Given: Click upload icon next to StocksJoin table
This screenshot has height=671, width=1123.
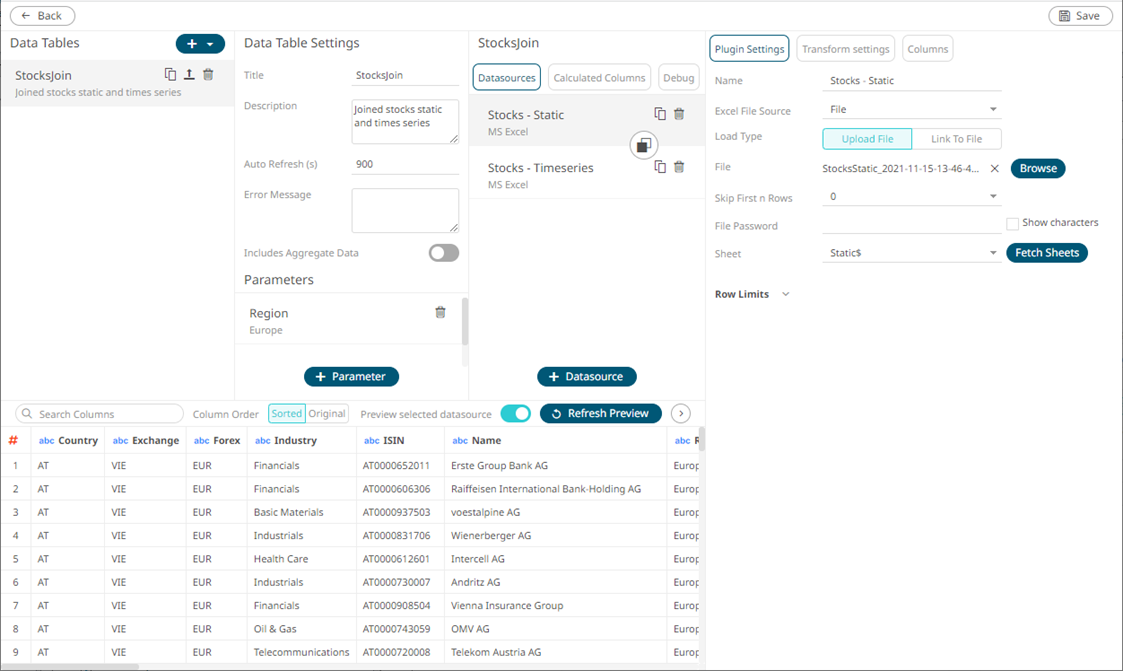Looking at the screenshot, I should point(189,75).
